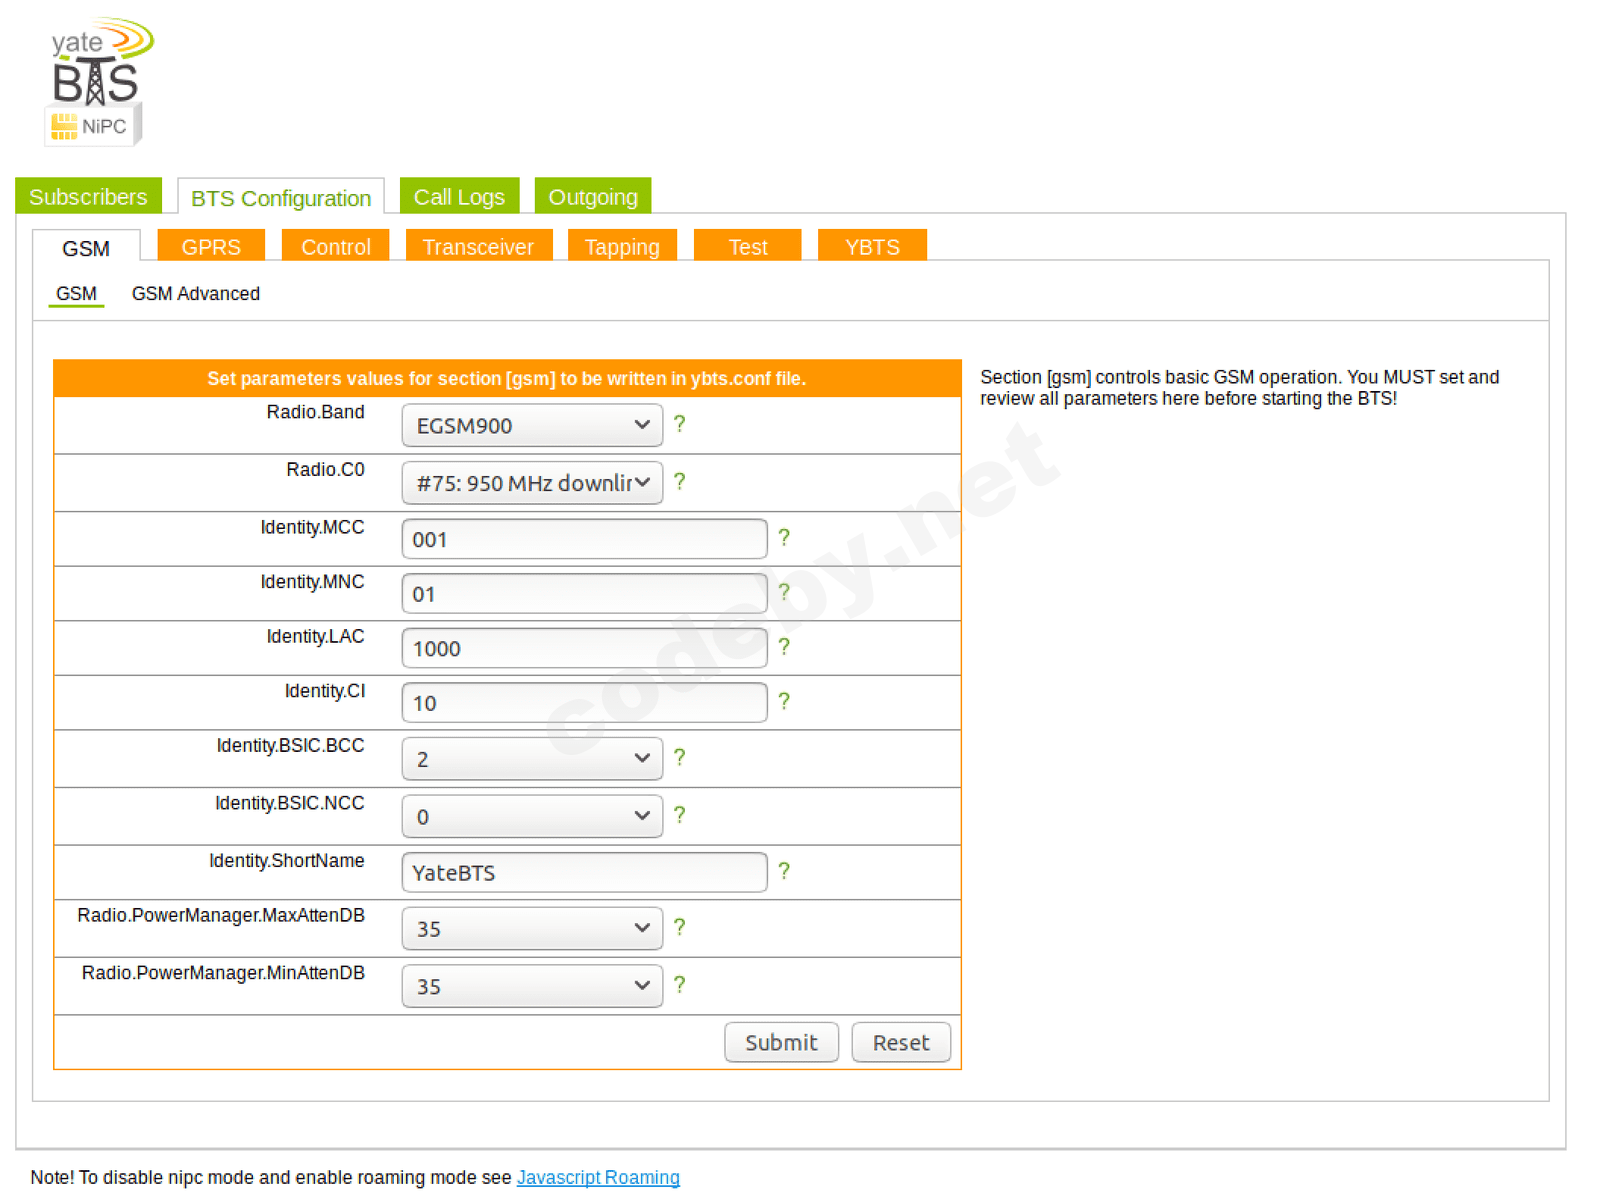Switch to the Subscribers tab

tap(88, 196)
